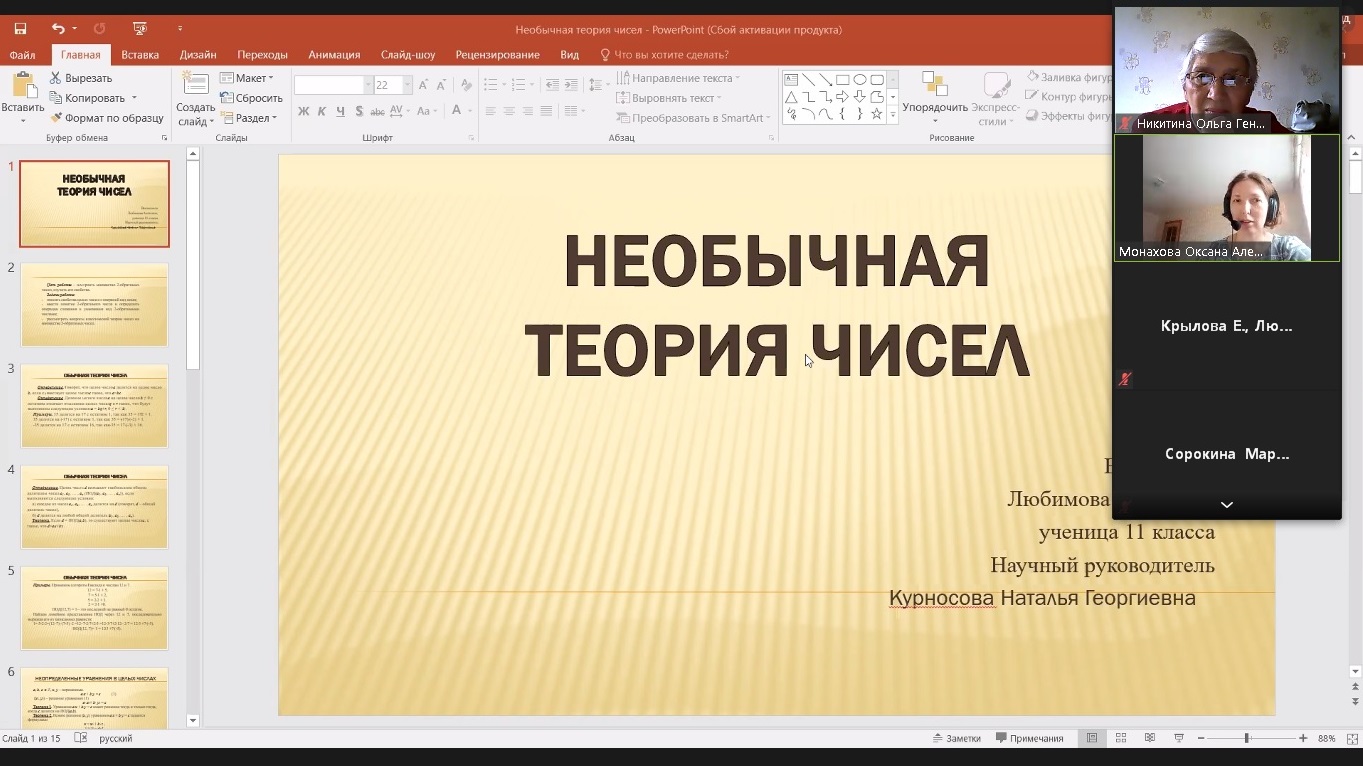Select the oval shape in shapes gallery
The width and height of the screenshot is (1363, 772).
click(859, 80)
